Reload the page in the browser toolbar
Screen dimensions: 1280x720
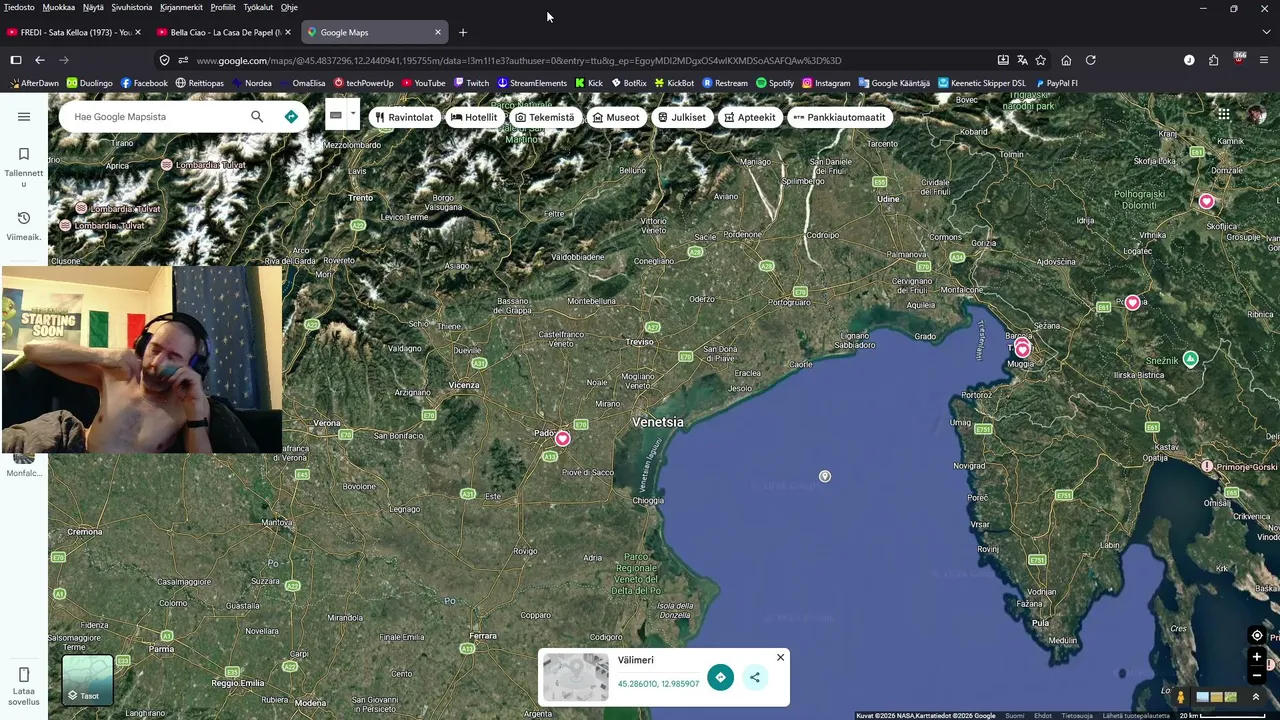pos(1090,60)
